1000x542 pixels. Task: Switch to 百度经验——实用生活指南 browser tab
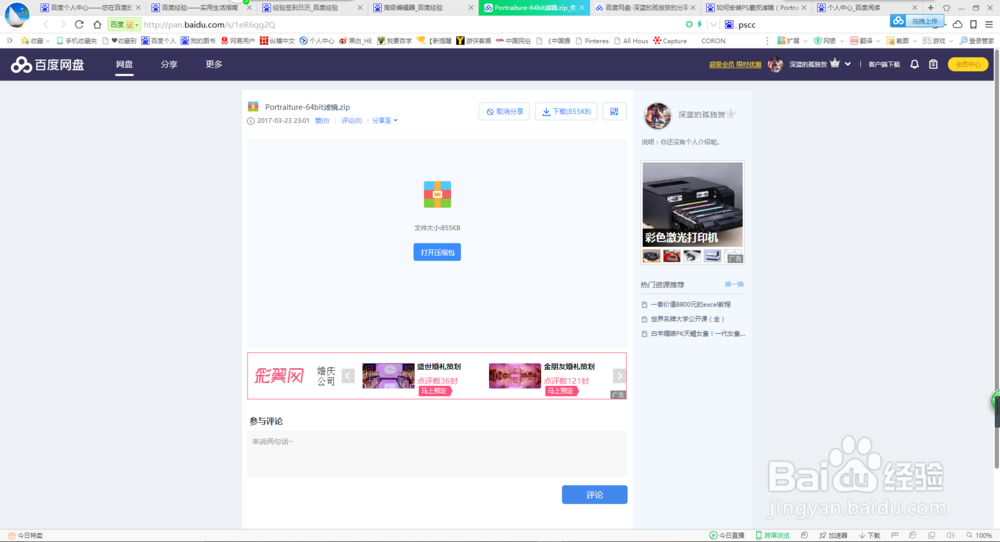pos(199,8)
